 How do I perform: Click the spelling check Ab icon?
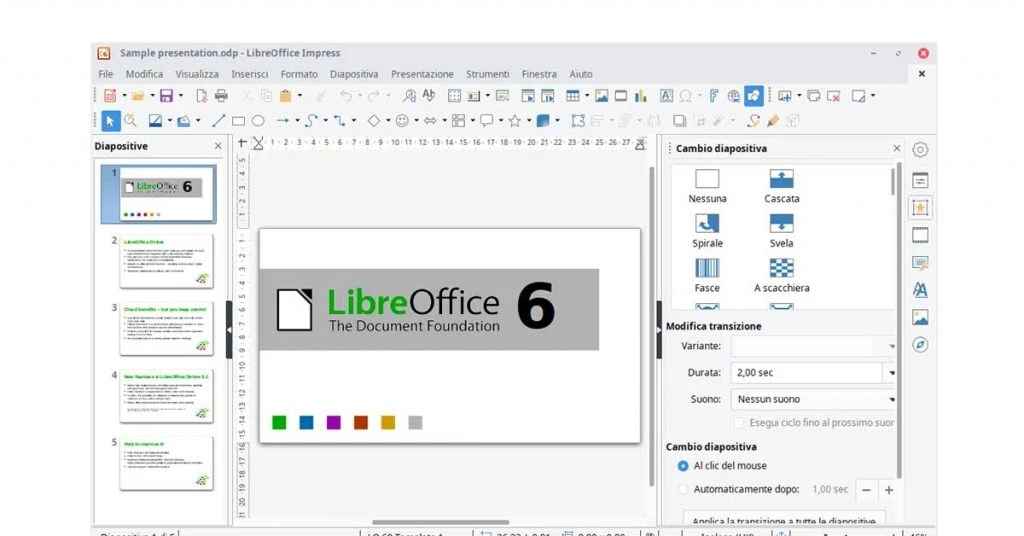click(428, 95)
